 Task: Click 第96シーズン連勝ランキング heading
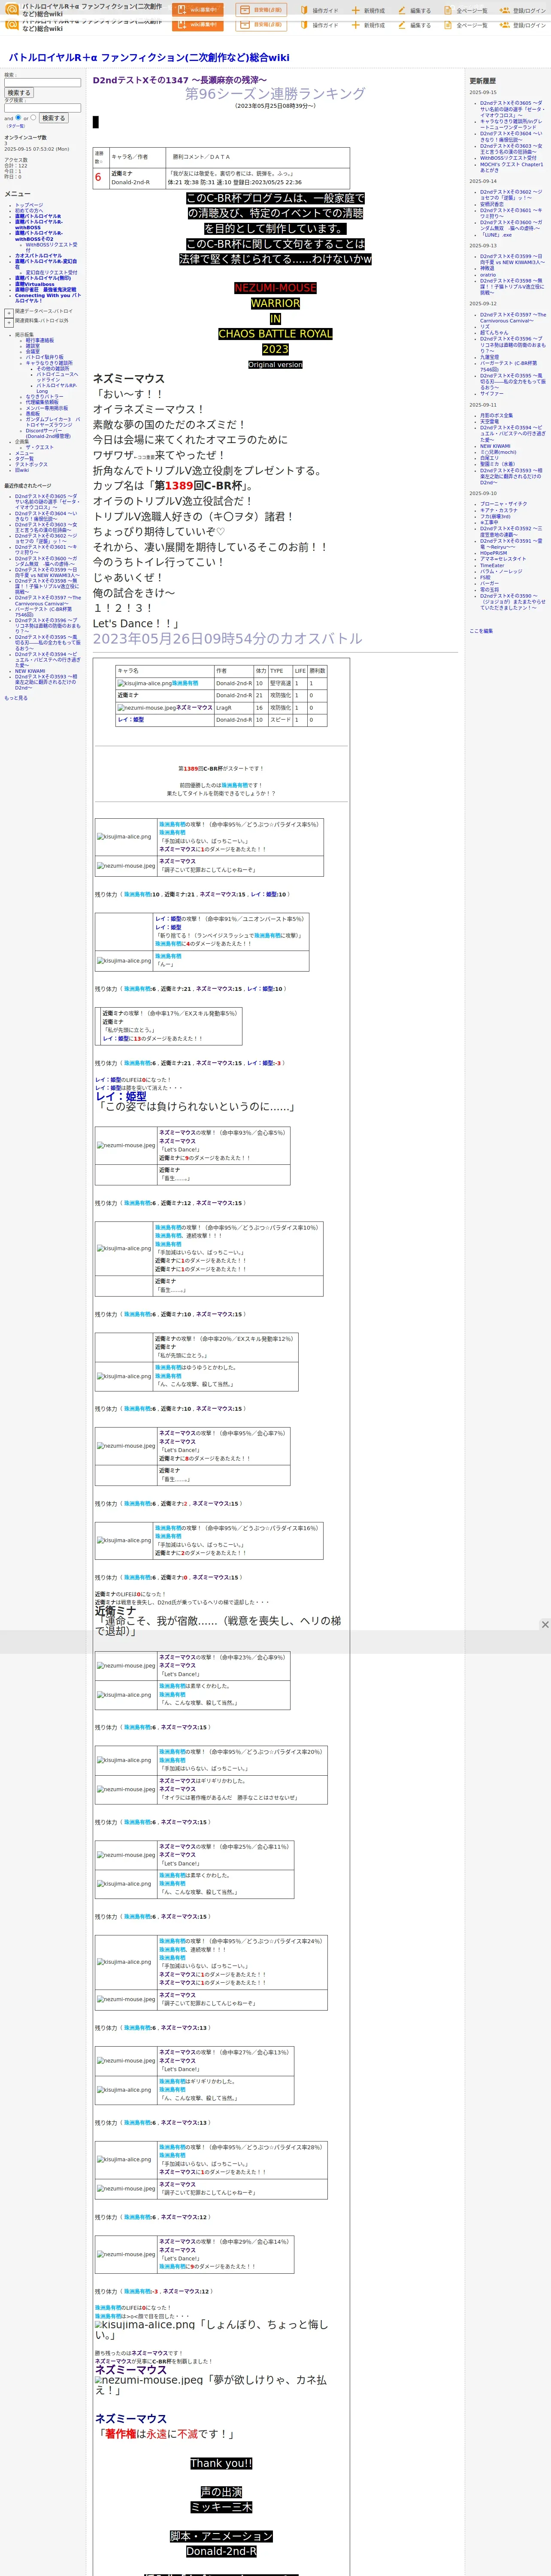(x=275, y=93)
